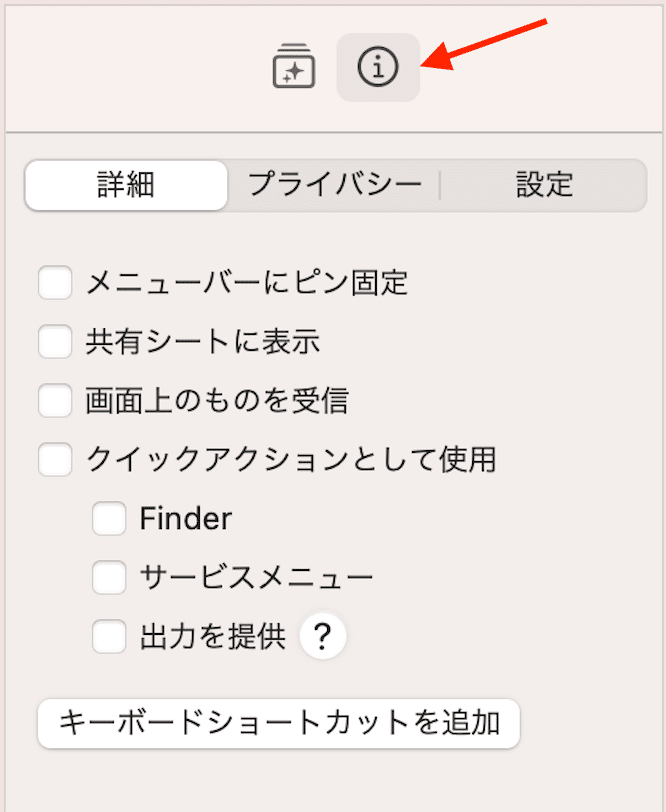Tick the 画面上のものを受信 checkbox

click(x=55, y=400)
